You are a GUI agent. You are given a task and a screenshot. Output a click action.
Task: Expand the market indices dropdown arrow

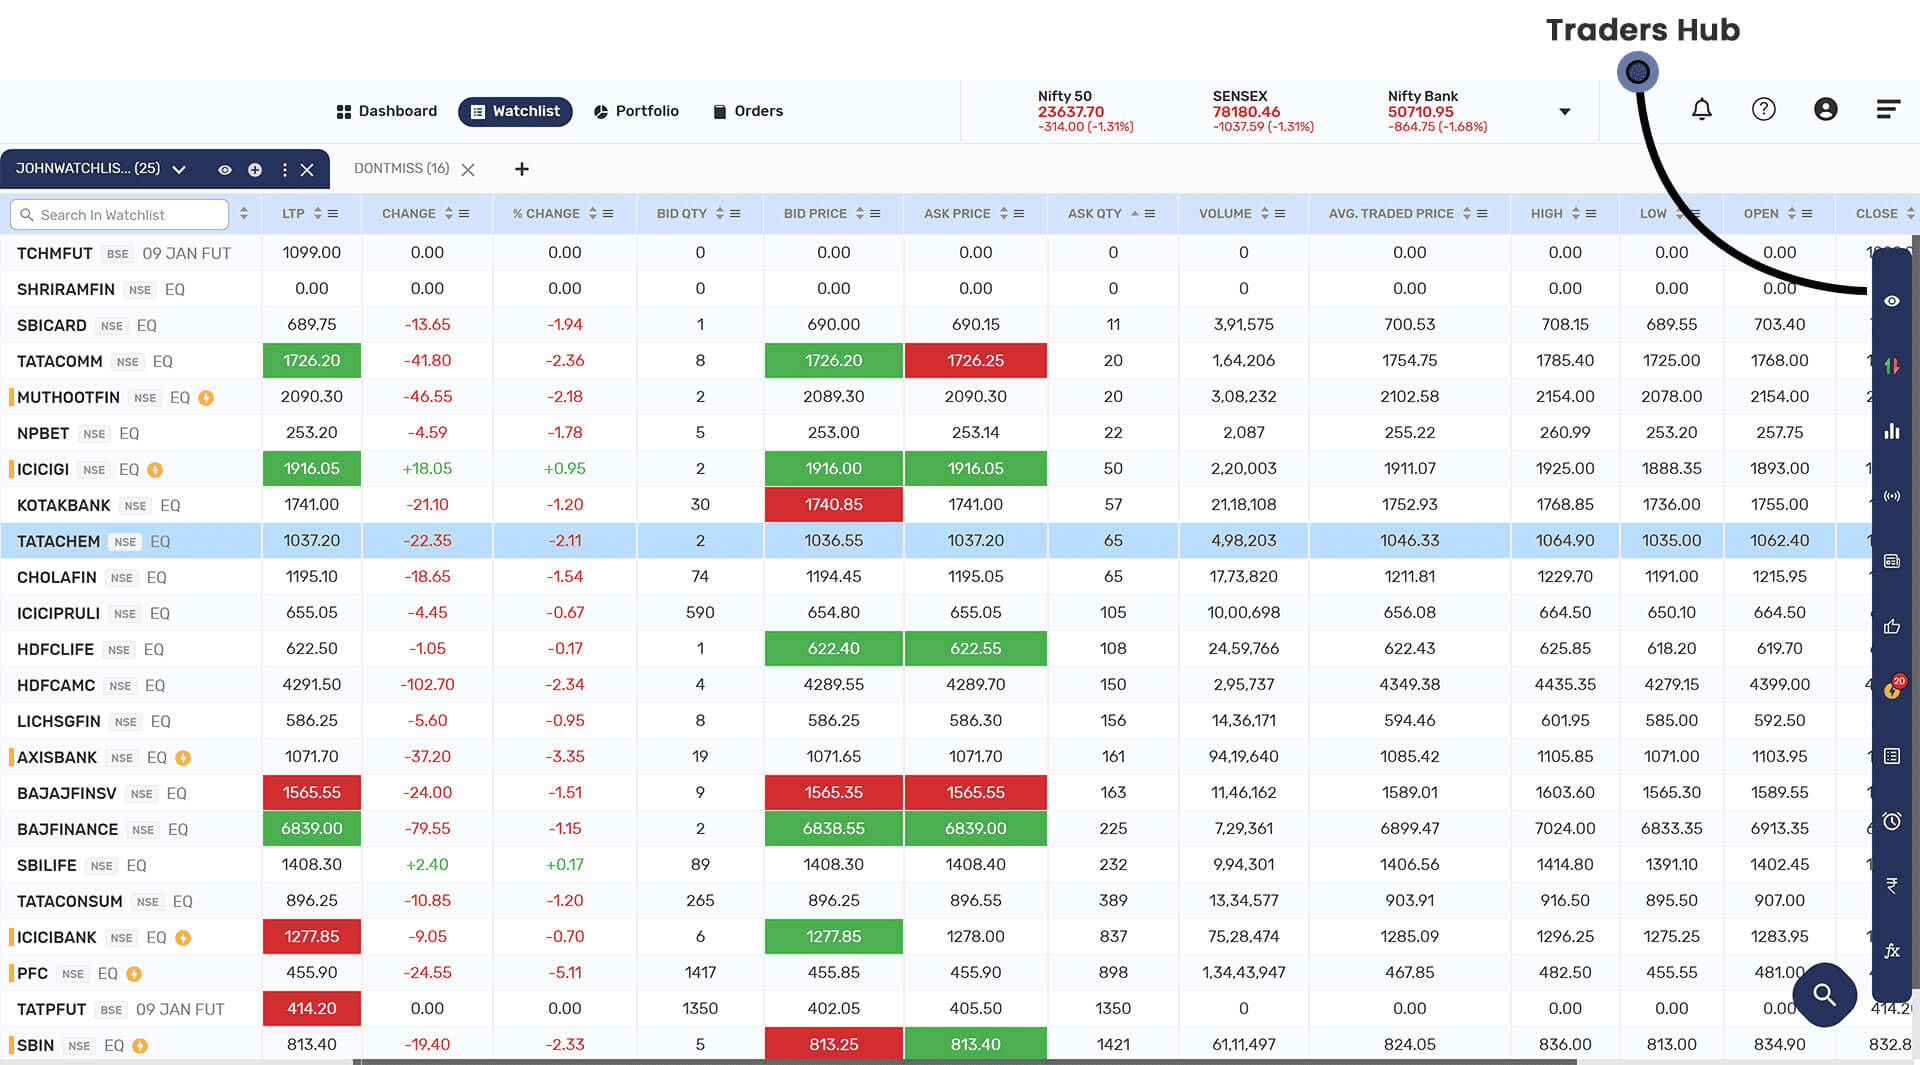click(1565, 112)
